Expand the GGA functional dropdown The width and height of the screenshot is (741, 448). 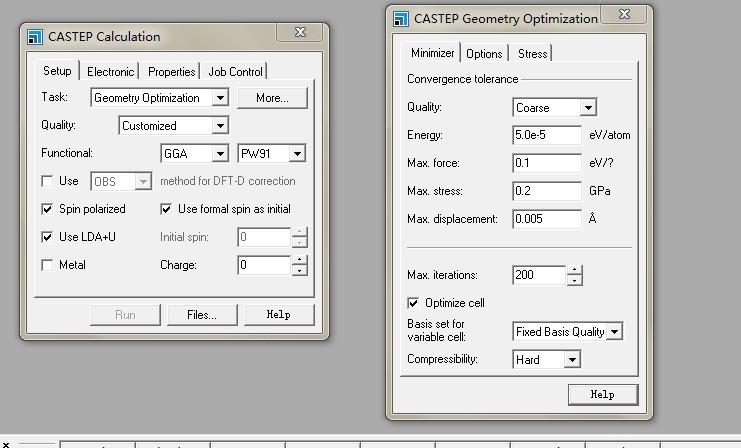220,154
